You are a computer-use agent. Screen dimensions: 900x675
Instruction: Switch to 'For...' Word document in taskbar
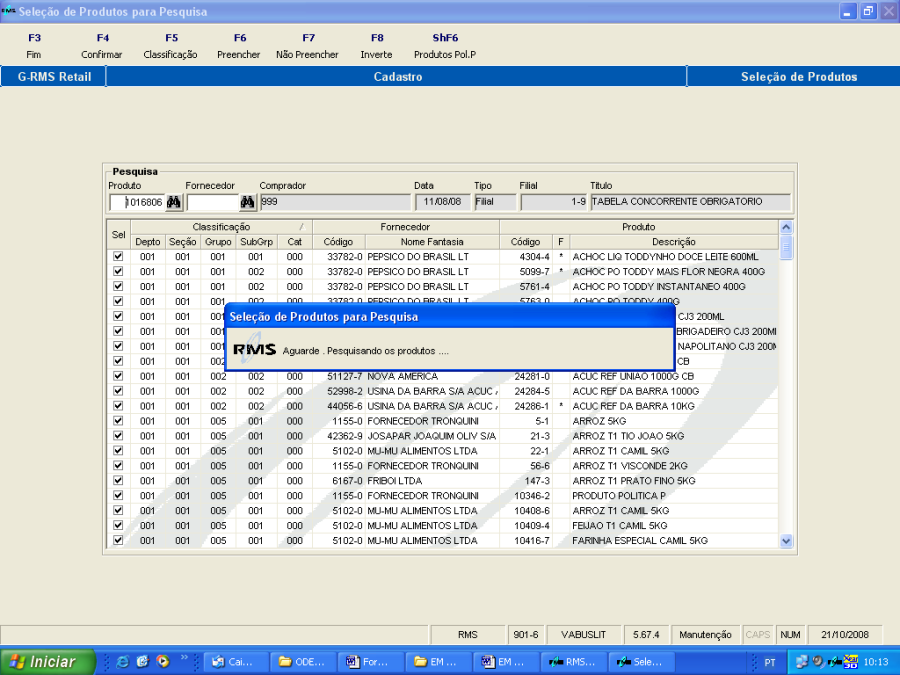pyautogui.click(x=369, y=662)
